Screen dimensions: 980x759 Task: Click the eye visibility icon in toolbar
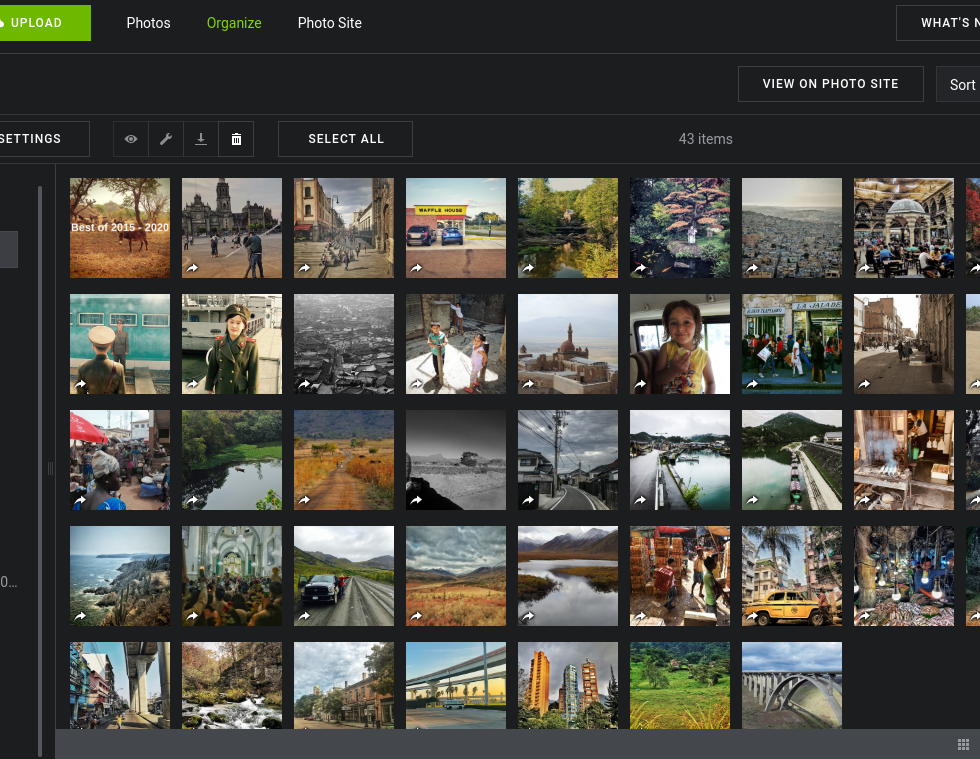point(131,139)
